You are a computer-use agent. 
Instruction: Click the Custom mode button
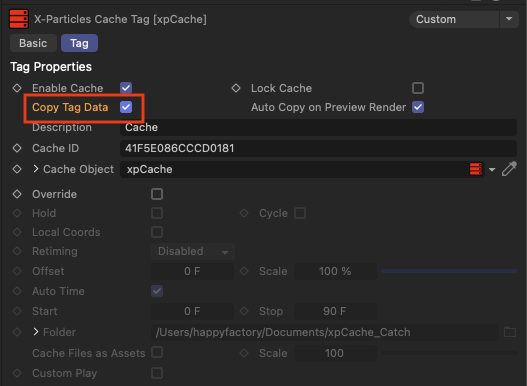coord(454,19)
